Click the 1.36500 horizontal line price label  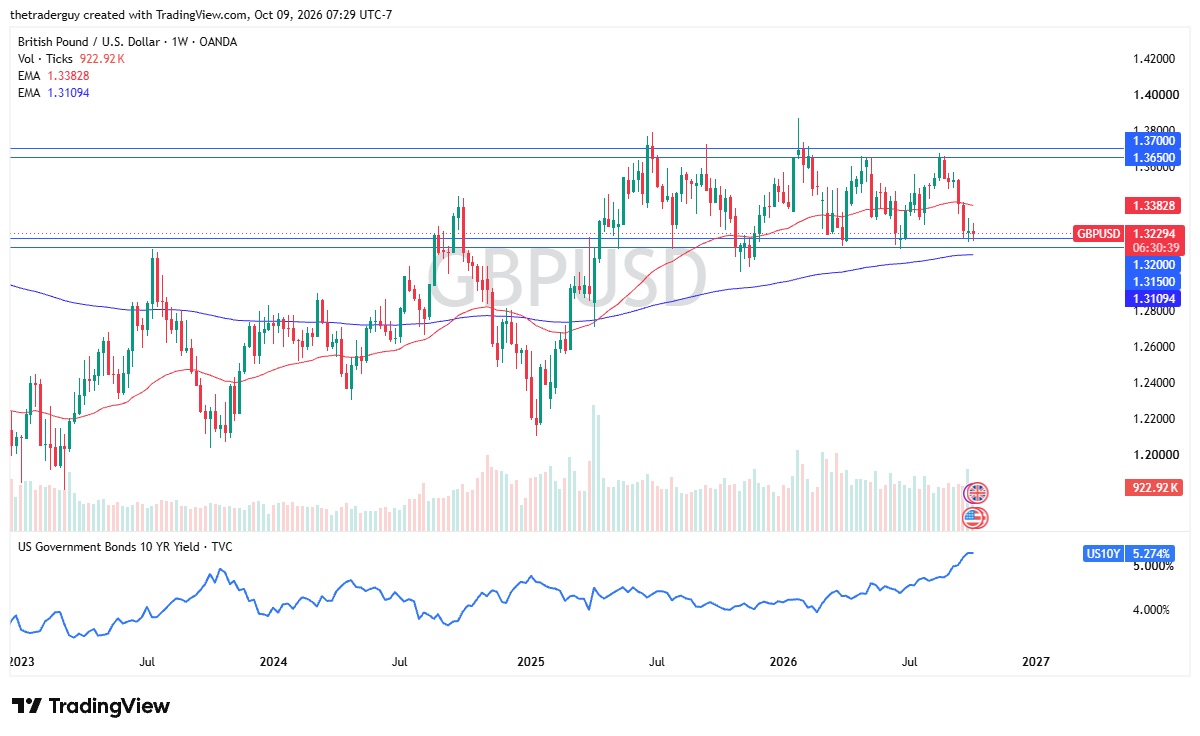click(x=1153, y=158)
